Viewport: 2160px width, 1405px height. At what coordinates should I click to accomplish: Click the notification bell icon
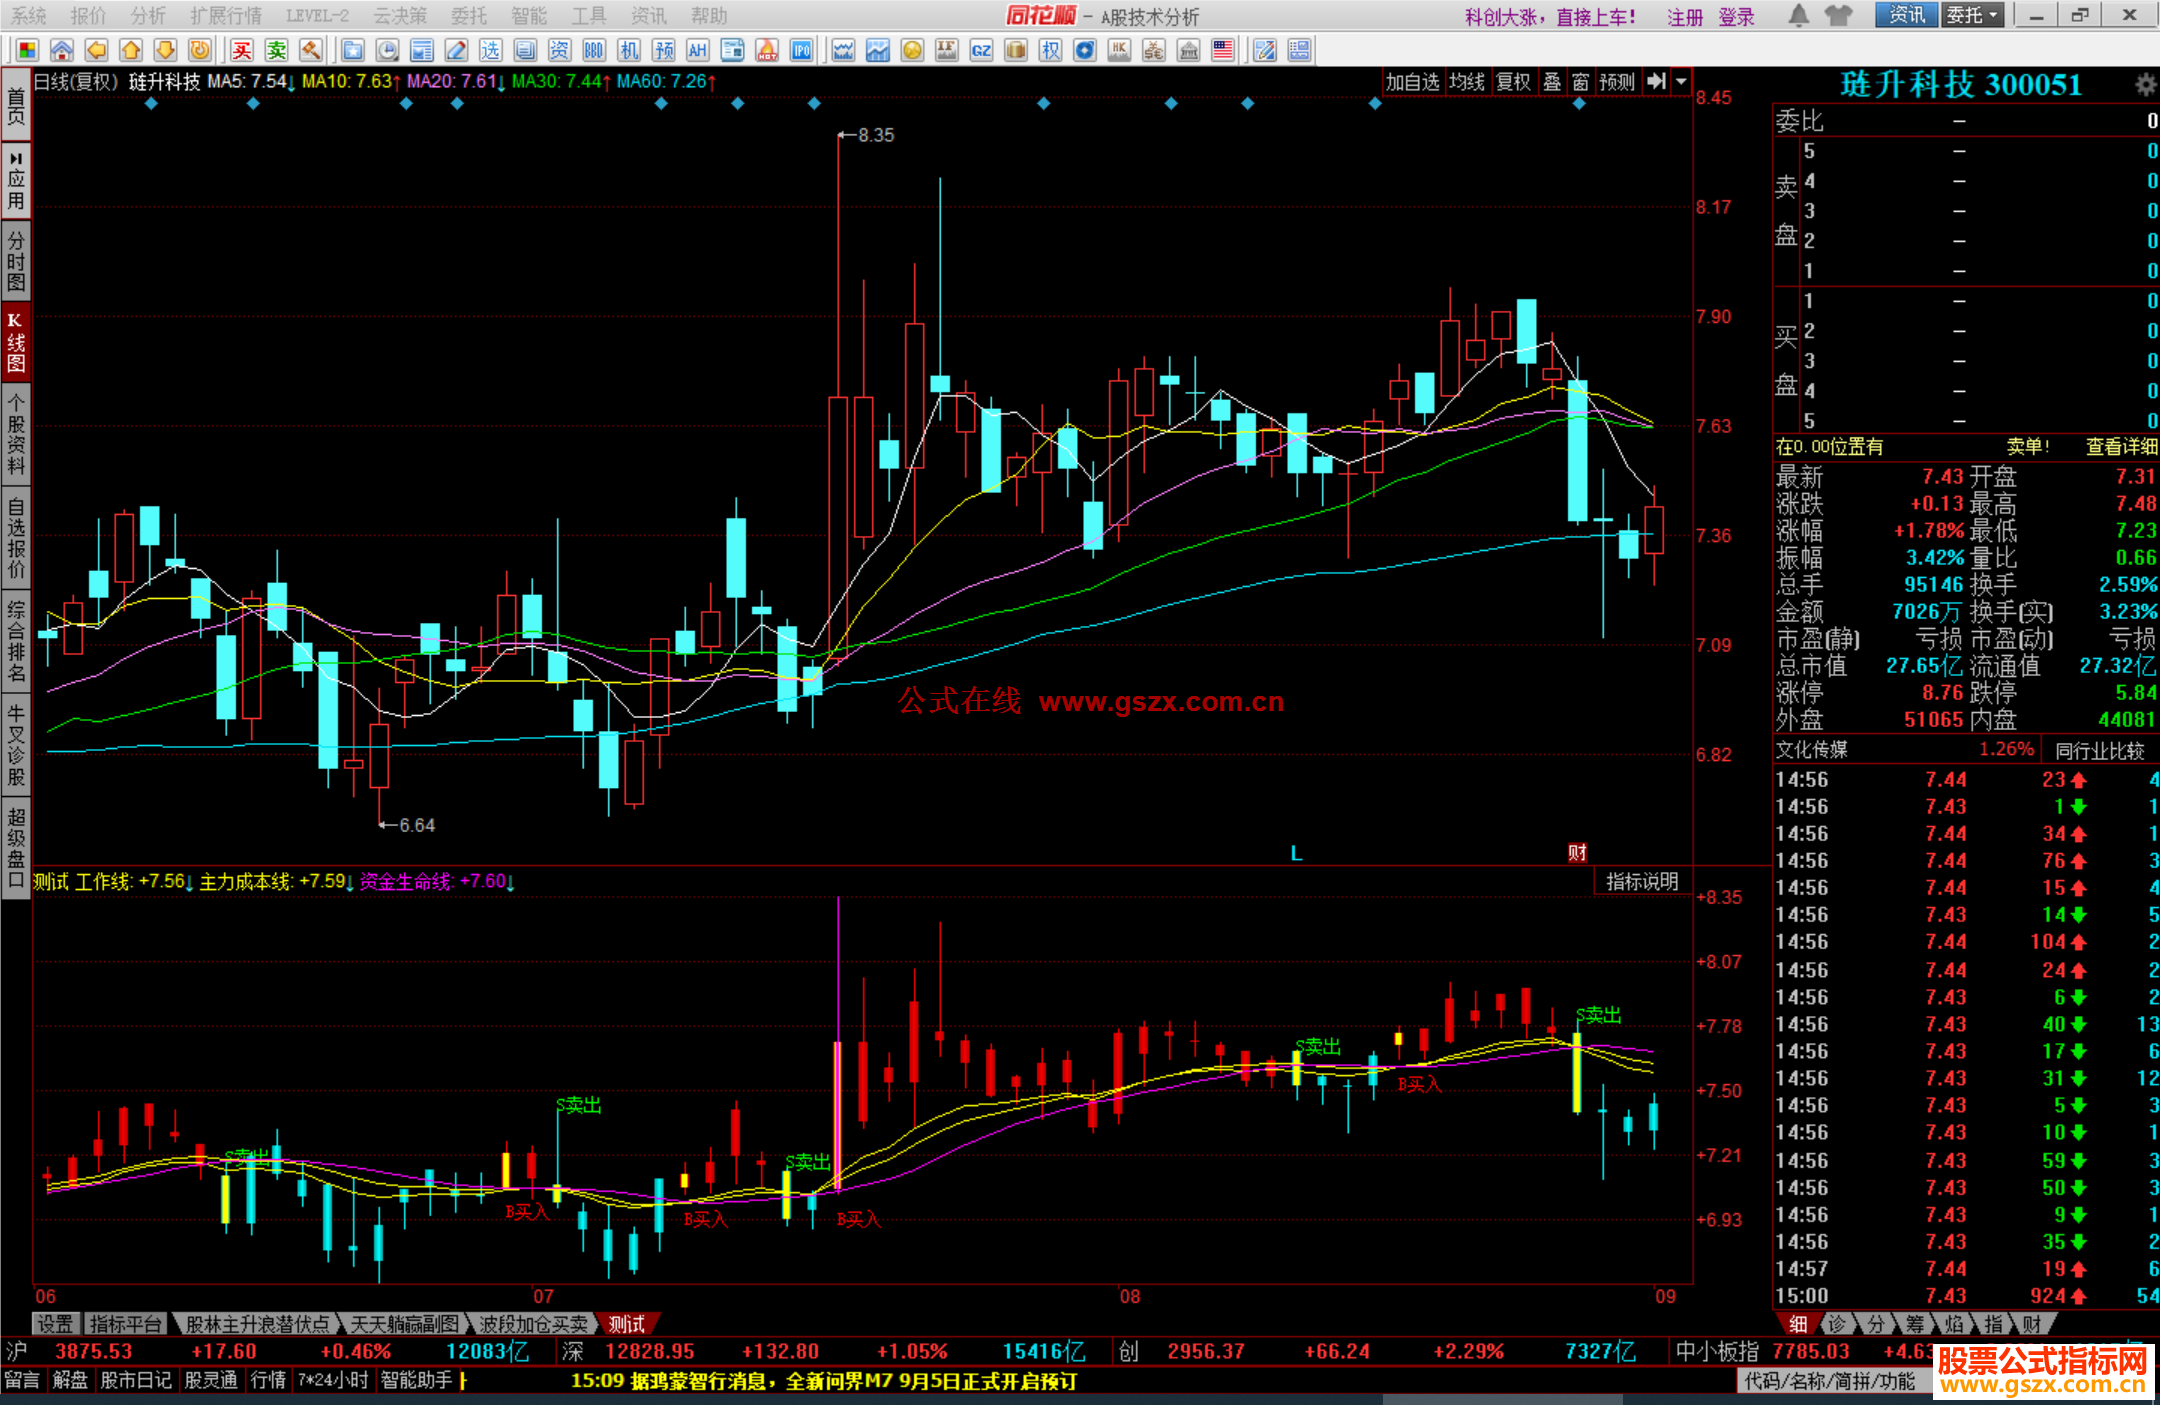1799,15
